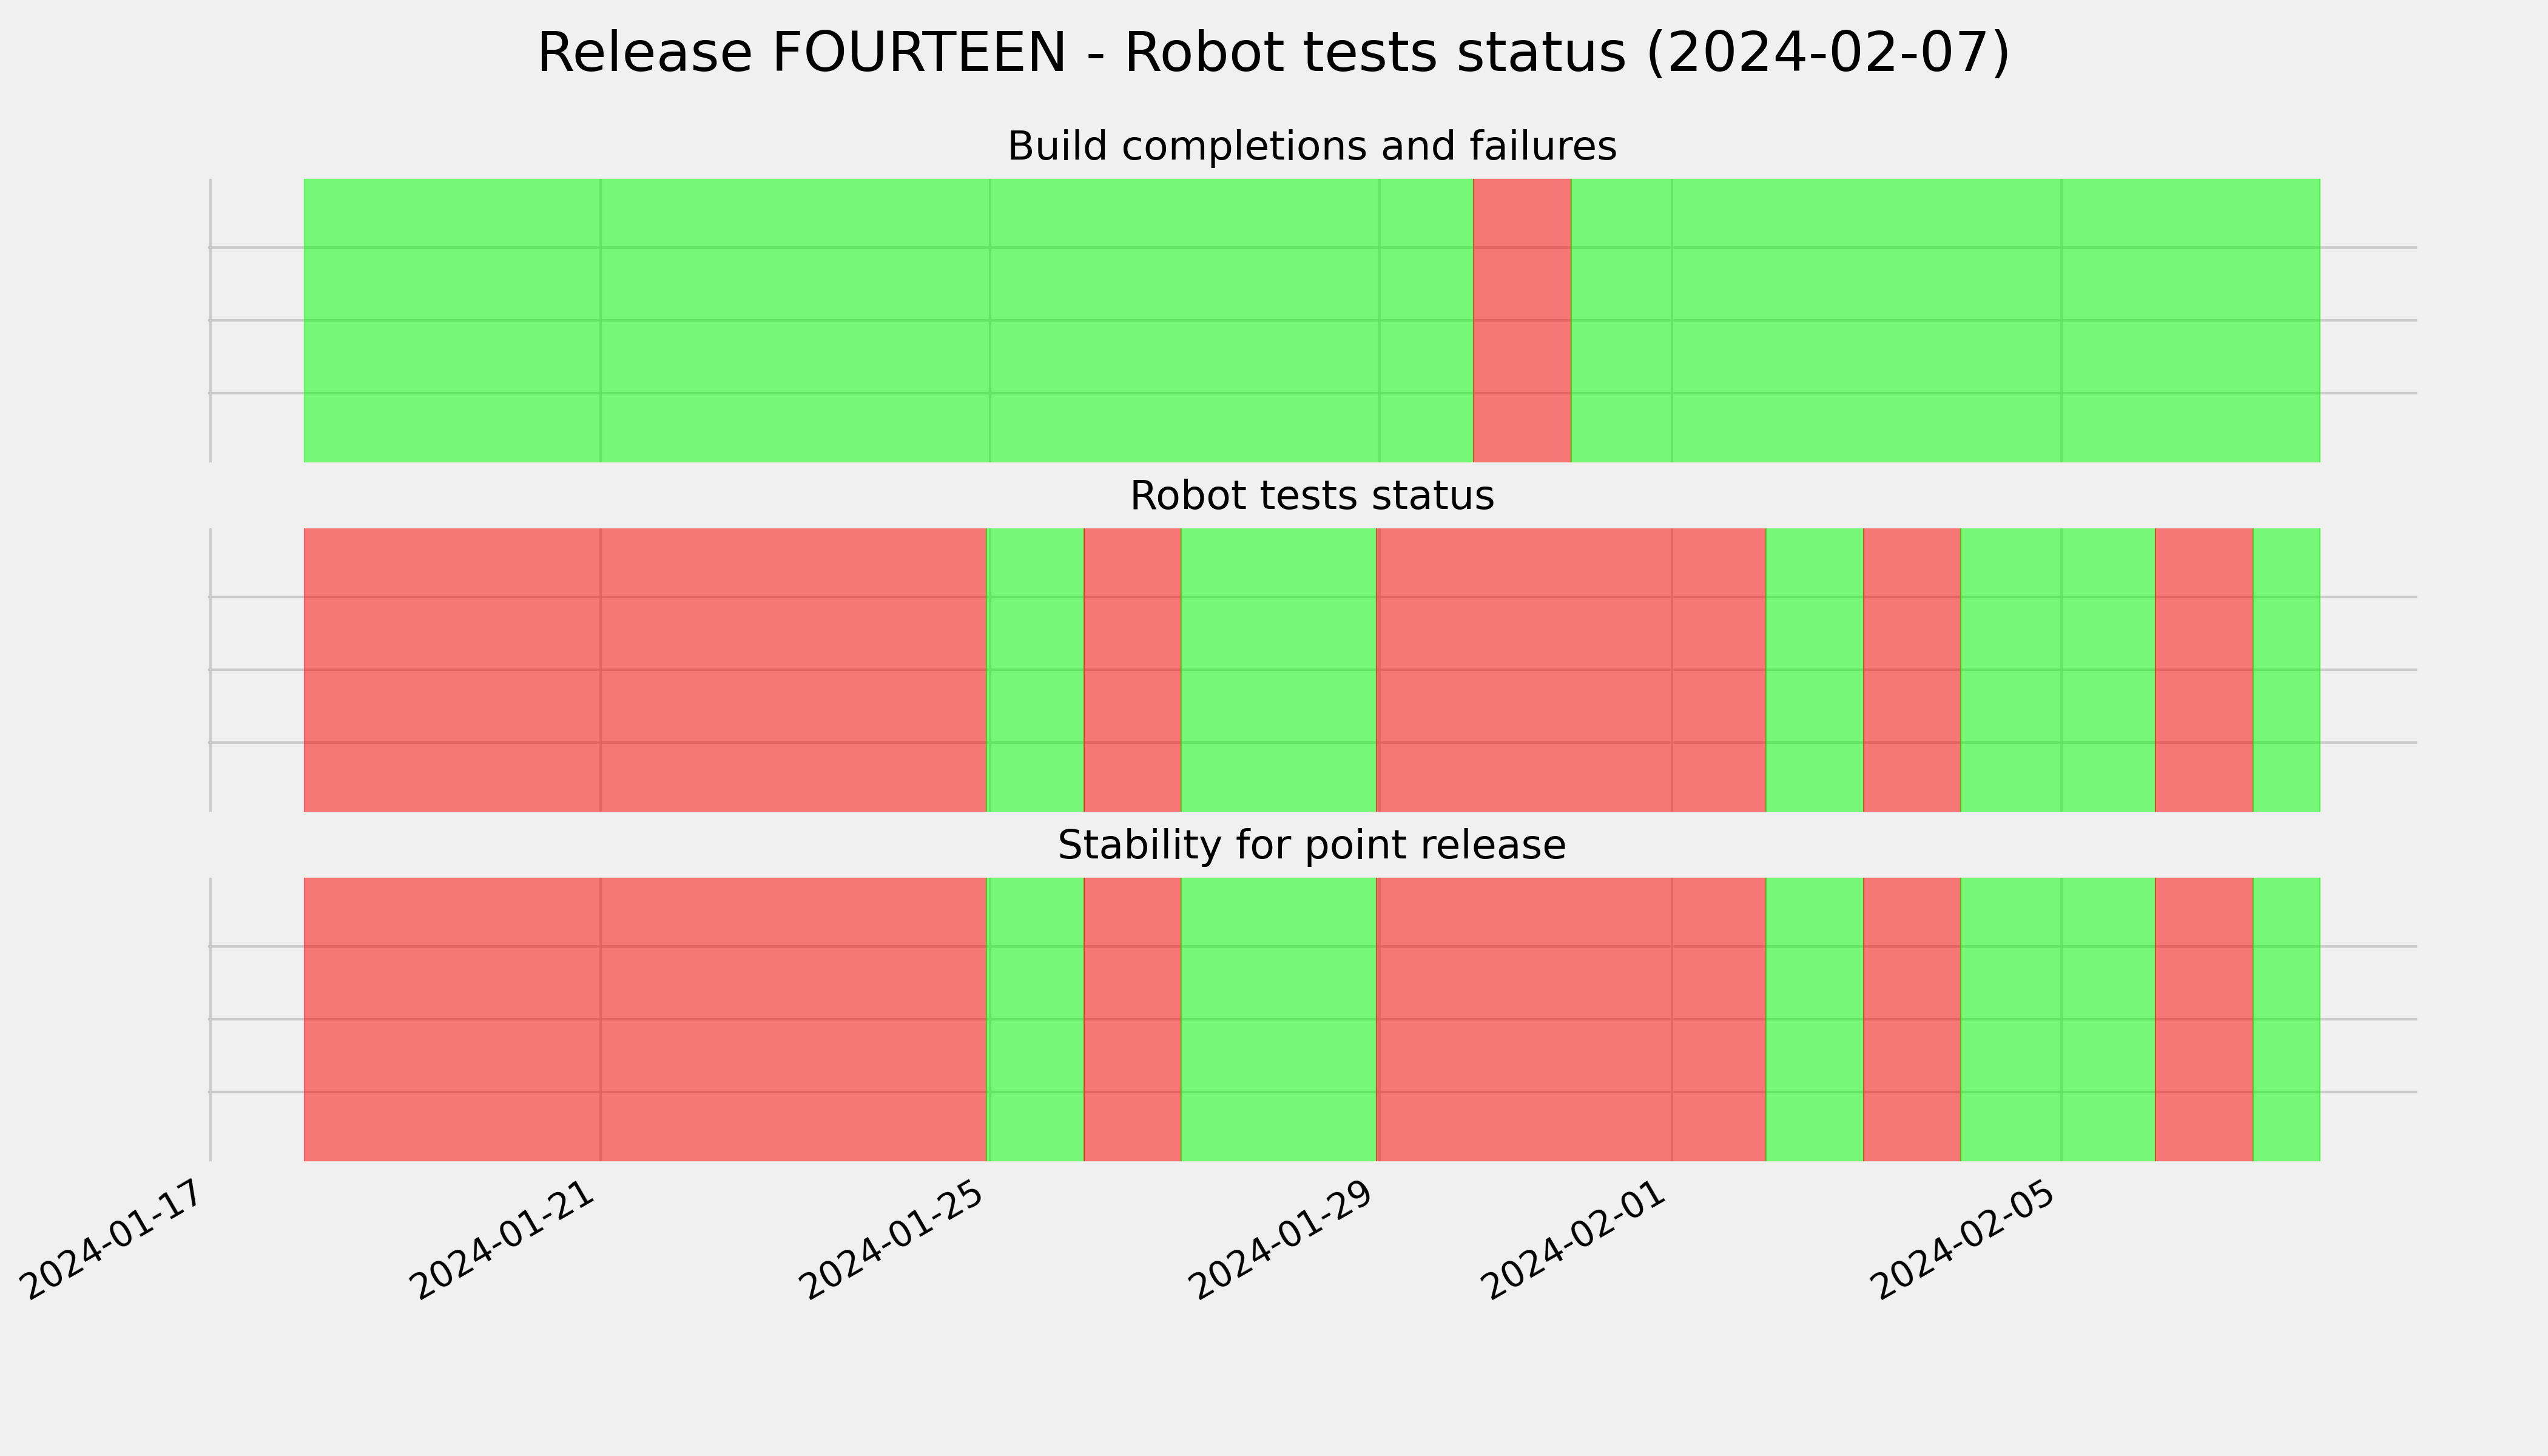Select the "Build completions and failures" subplot title
The width and height of the screenshot is (2548, 1456).
(1311, 146)
